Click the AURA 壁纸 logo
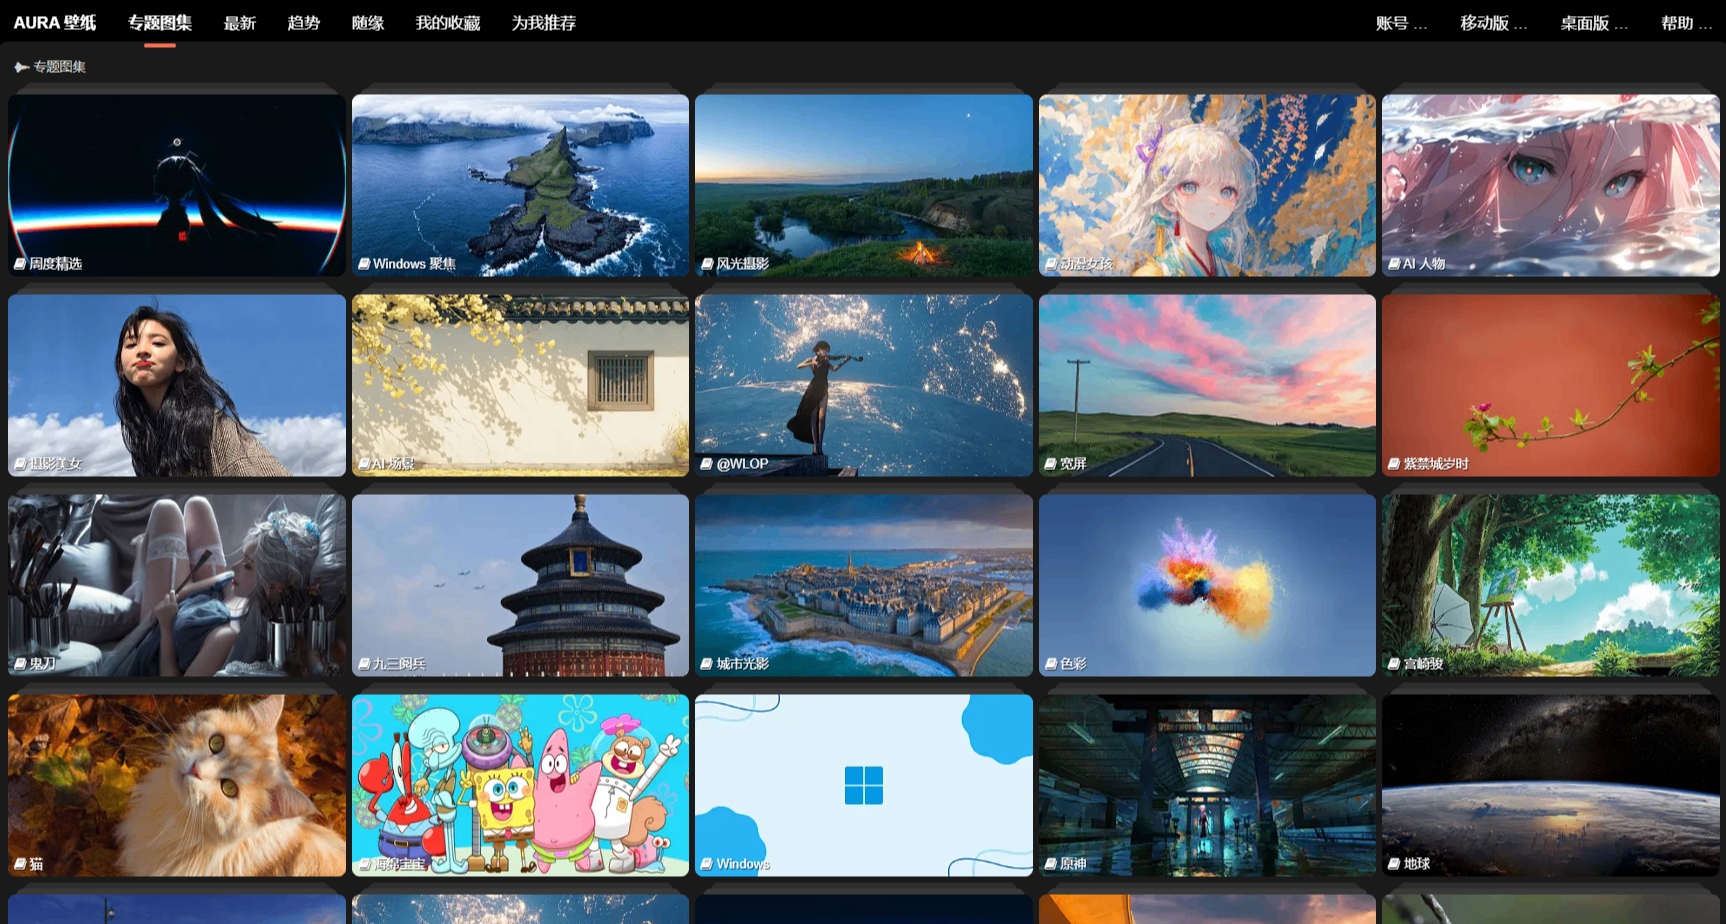Viewport: 1726px width, 924px height. (x=55, y=23)
